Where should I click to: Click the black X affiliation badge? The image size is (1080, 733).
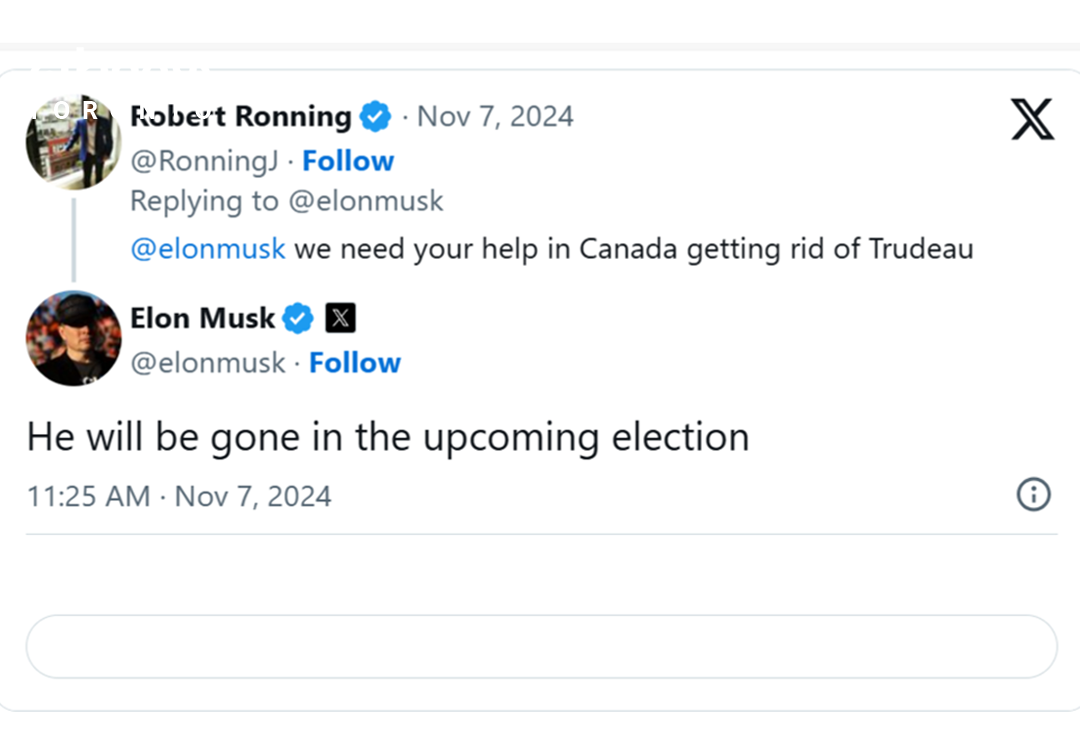pos(341,319)
